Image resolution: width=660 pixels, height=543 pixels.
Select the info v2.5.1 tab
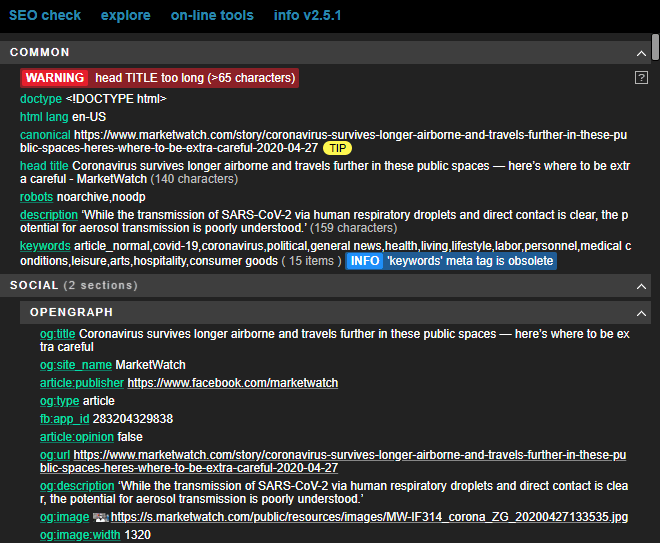[308, 15]
